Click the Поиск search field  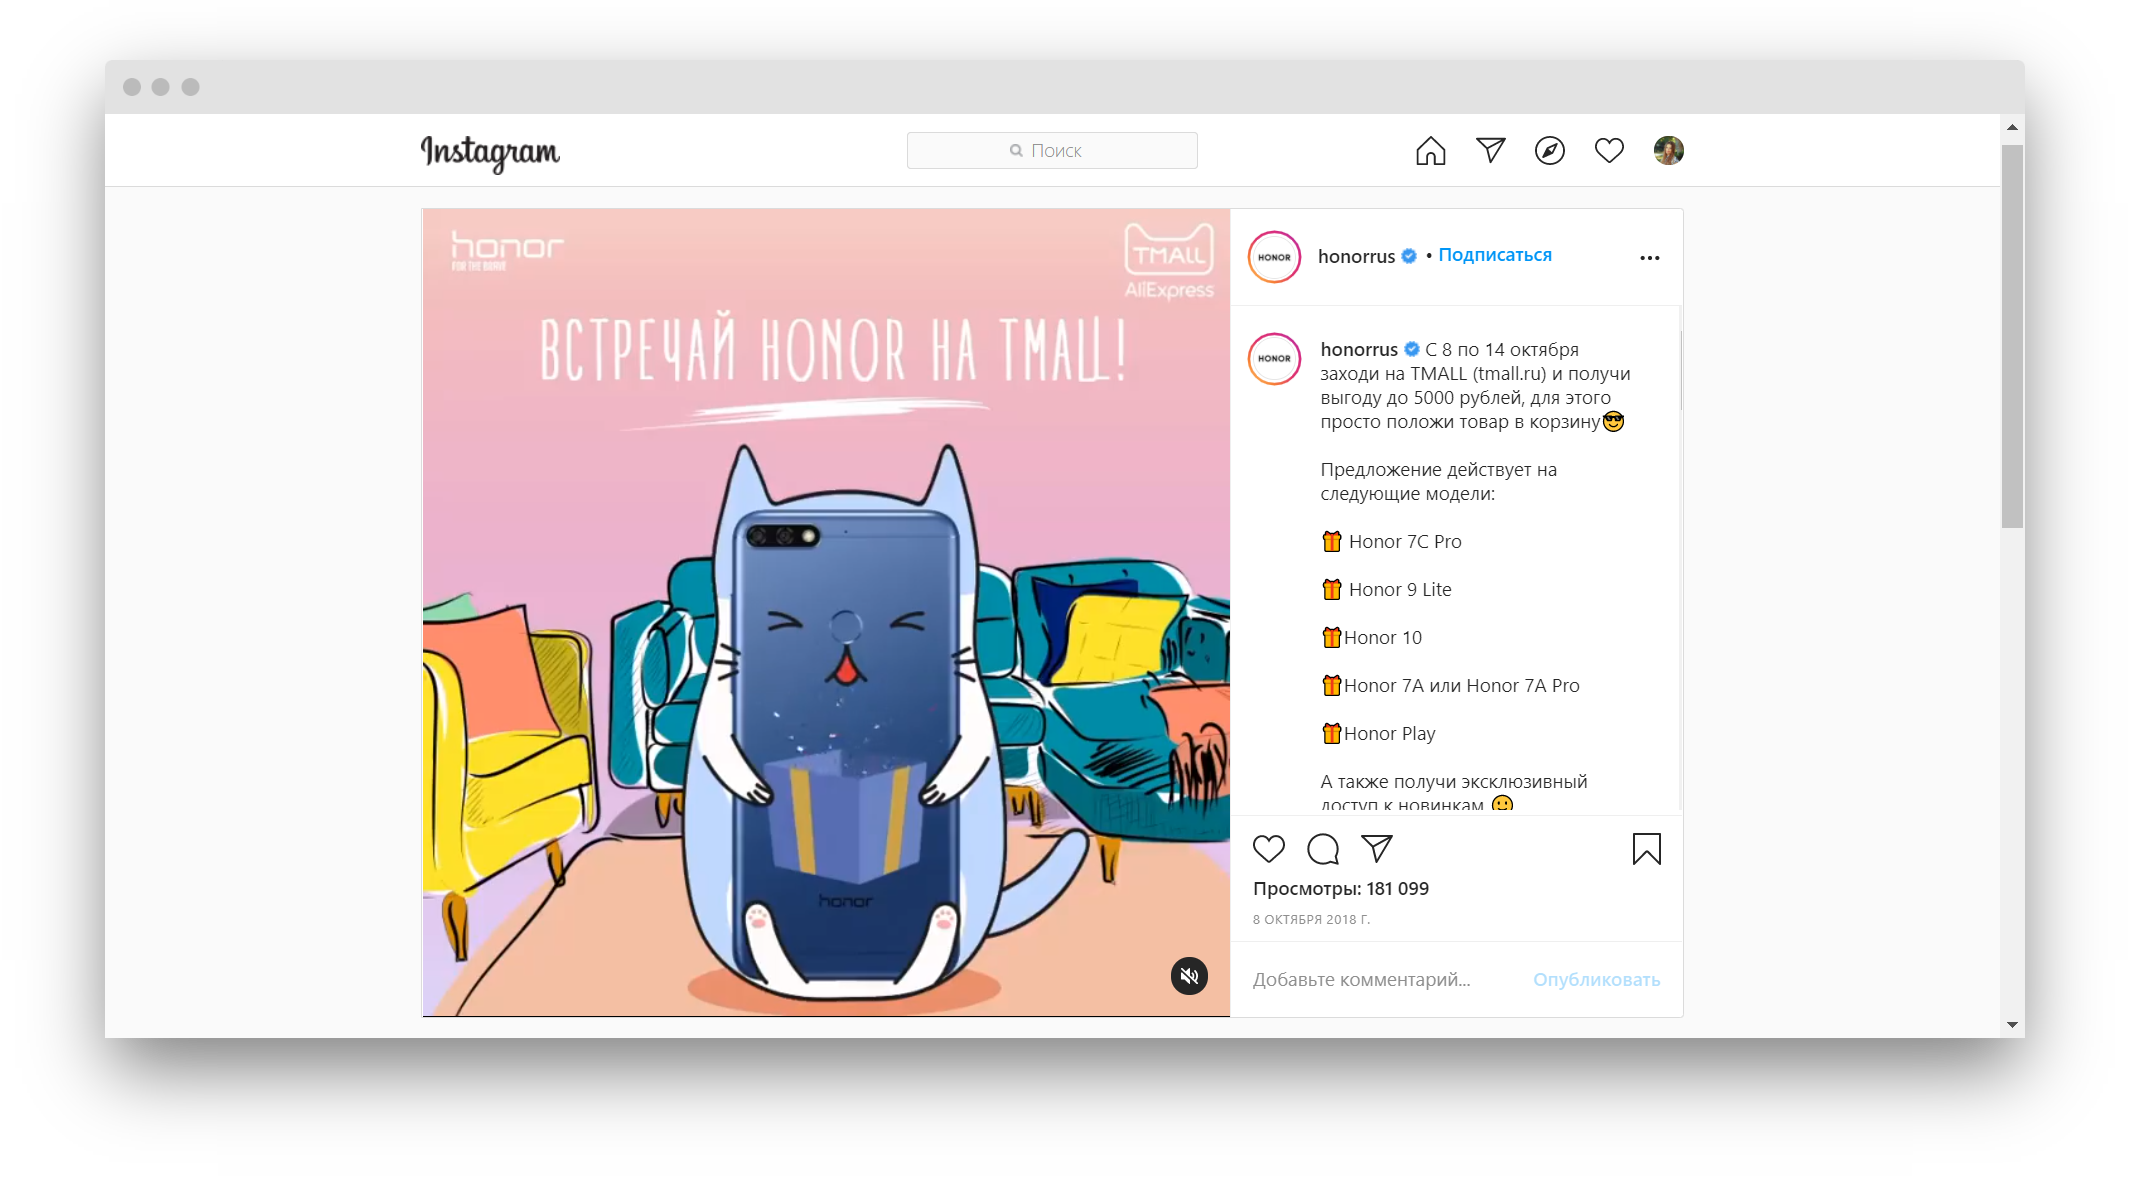[x=1052, y=150]
